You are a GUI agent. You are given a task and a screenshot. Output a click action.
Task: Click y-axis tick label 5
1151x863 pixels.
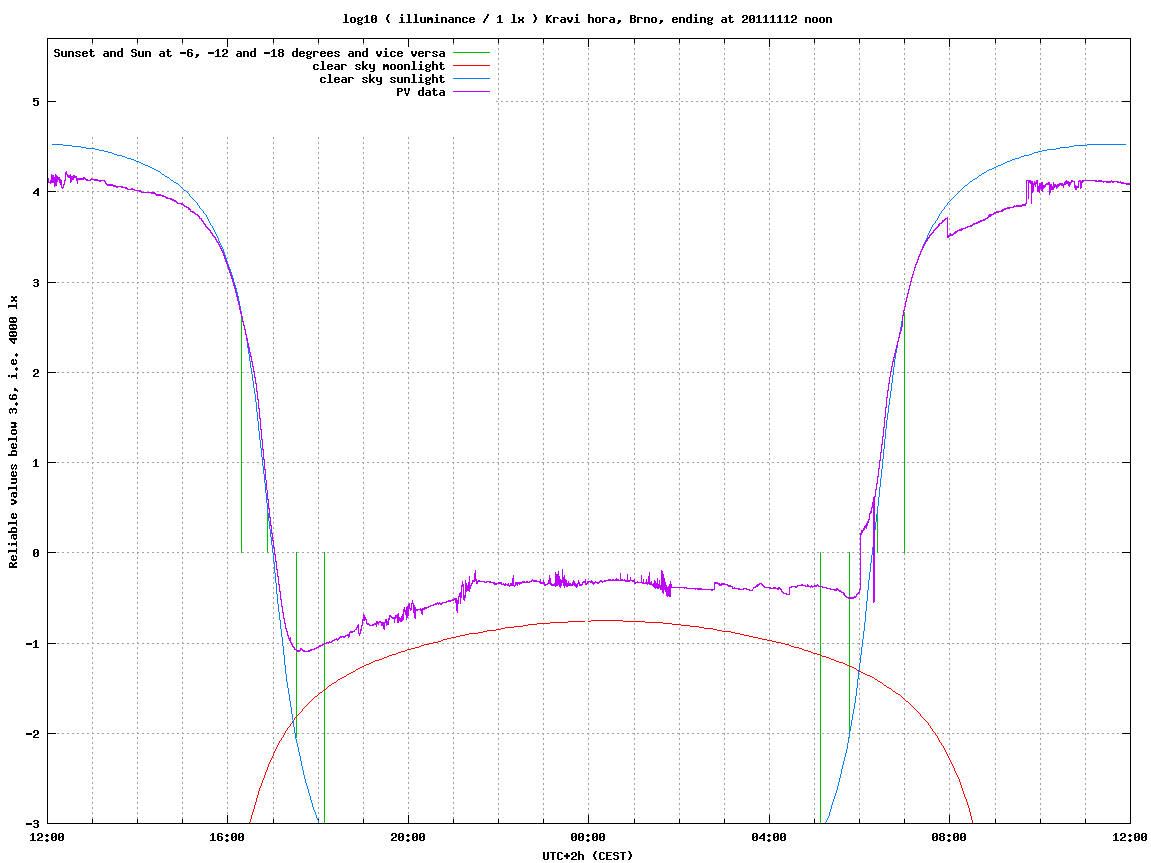pyautogui.click(x=35, y=102)
